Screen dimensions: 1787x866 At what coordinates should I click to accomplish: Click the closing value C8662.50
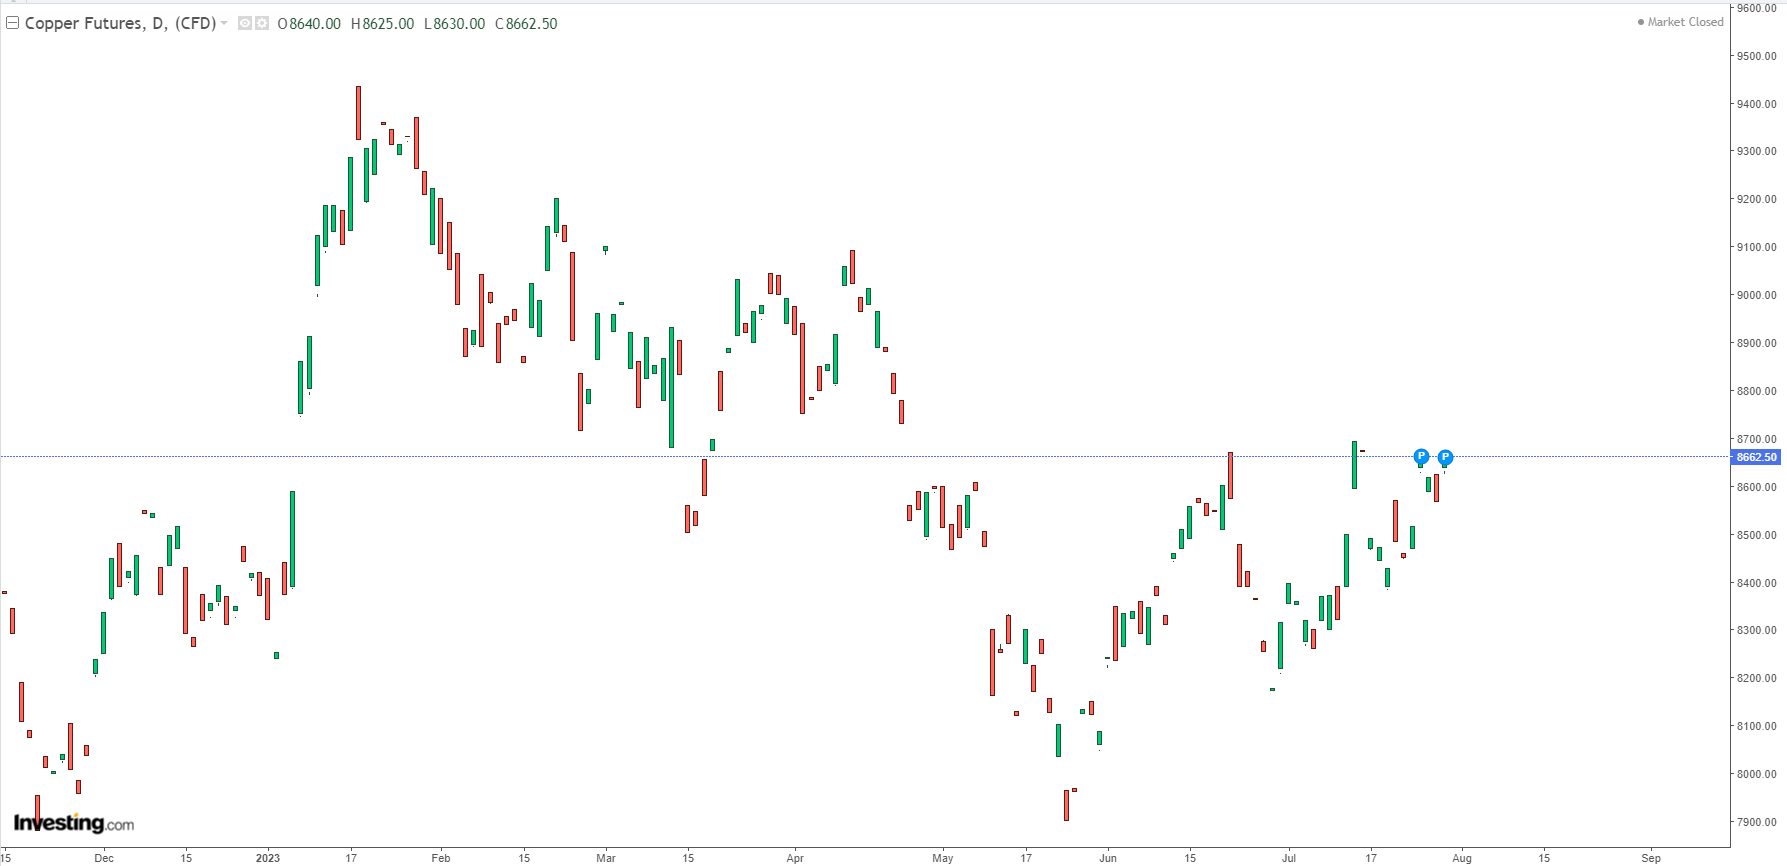coord(526,24)
